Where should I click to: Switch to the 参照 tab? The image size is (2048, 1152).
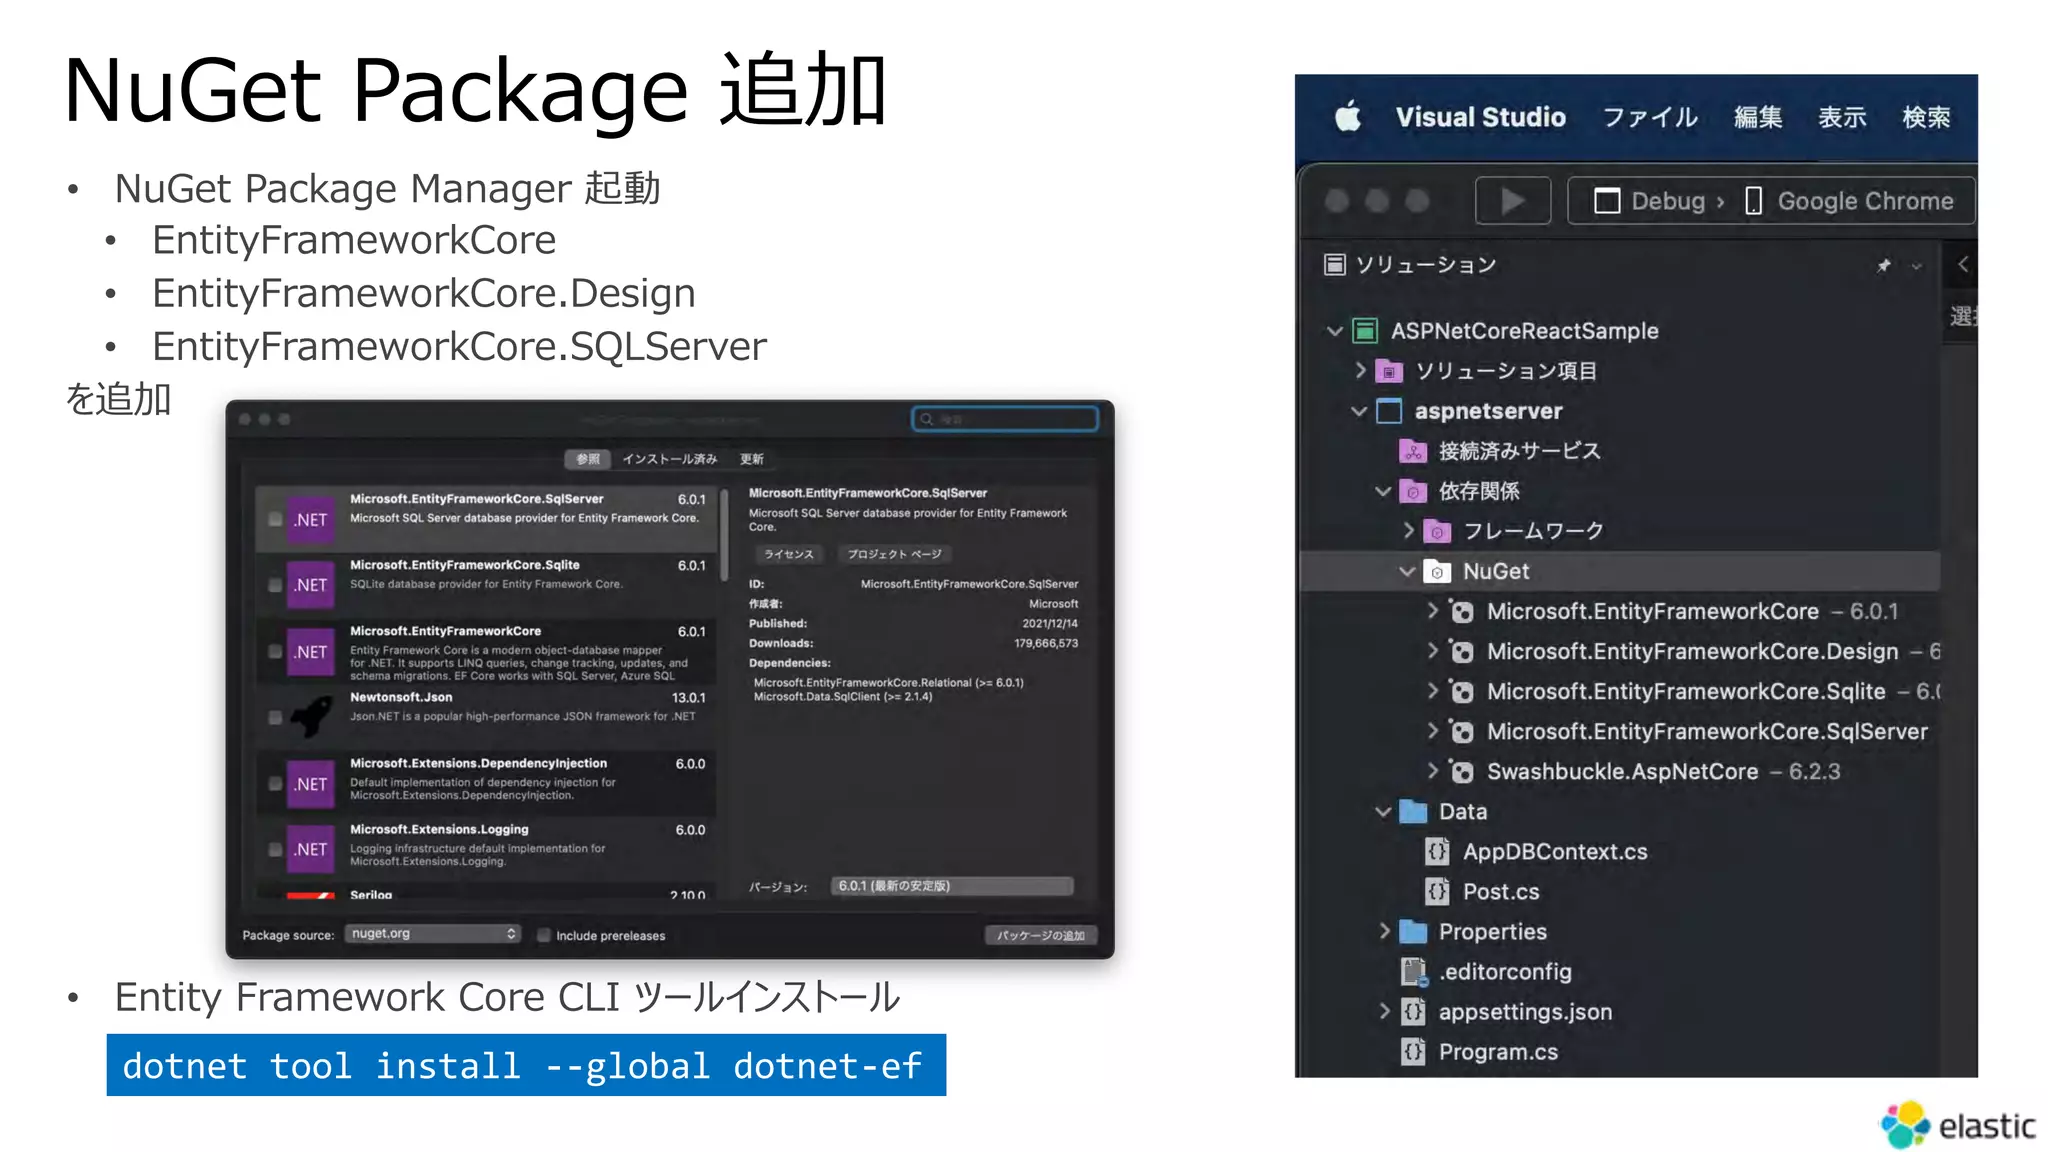[x=588, y=459]
